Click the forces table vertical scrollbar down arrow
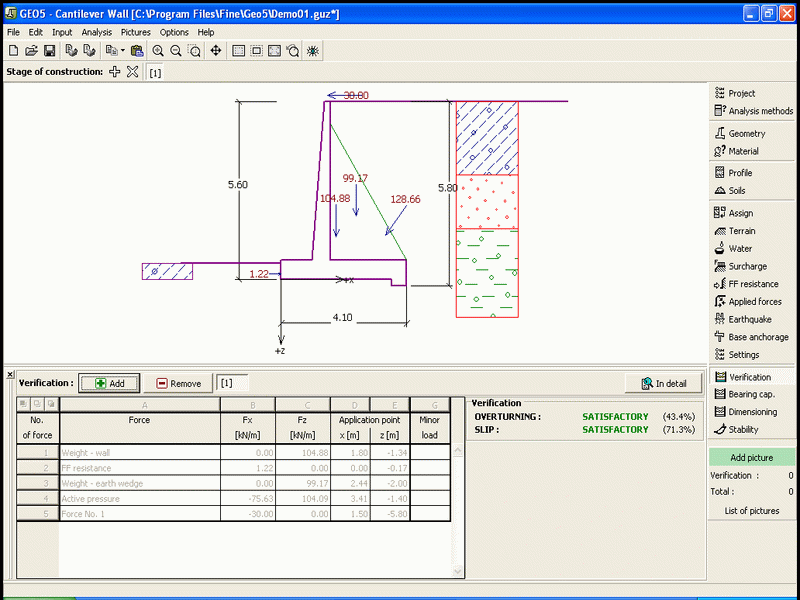 coord(459,572)
